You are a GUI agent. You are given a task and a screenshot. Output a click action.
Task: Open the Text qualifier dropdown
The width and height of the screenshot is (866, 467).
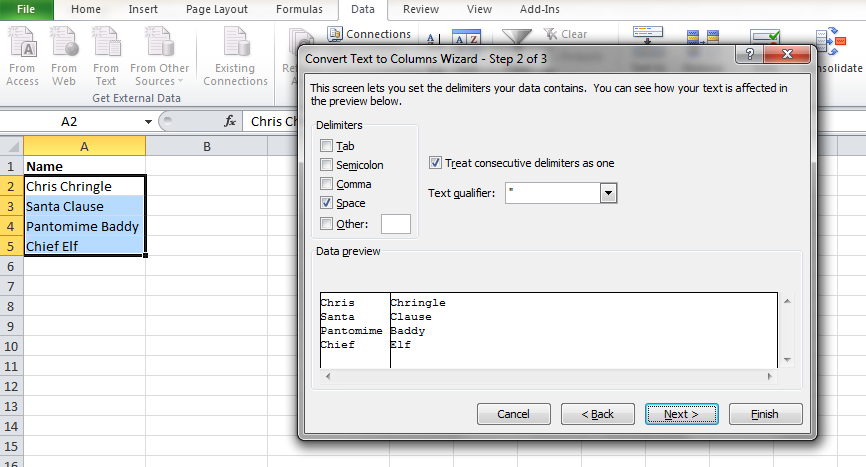(x=607, y=193)
